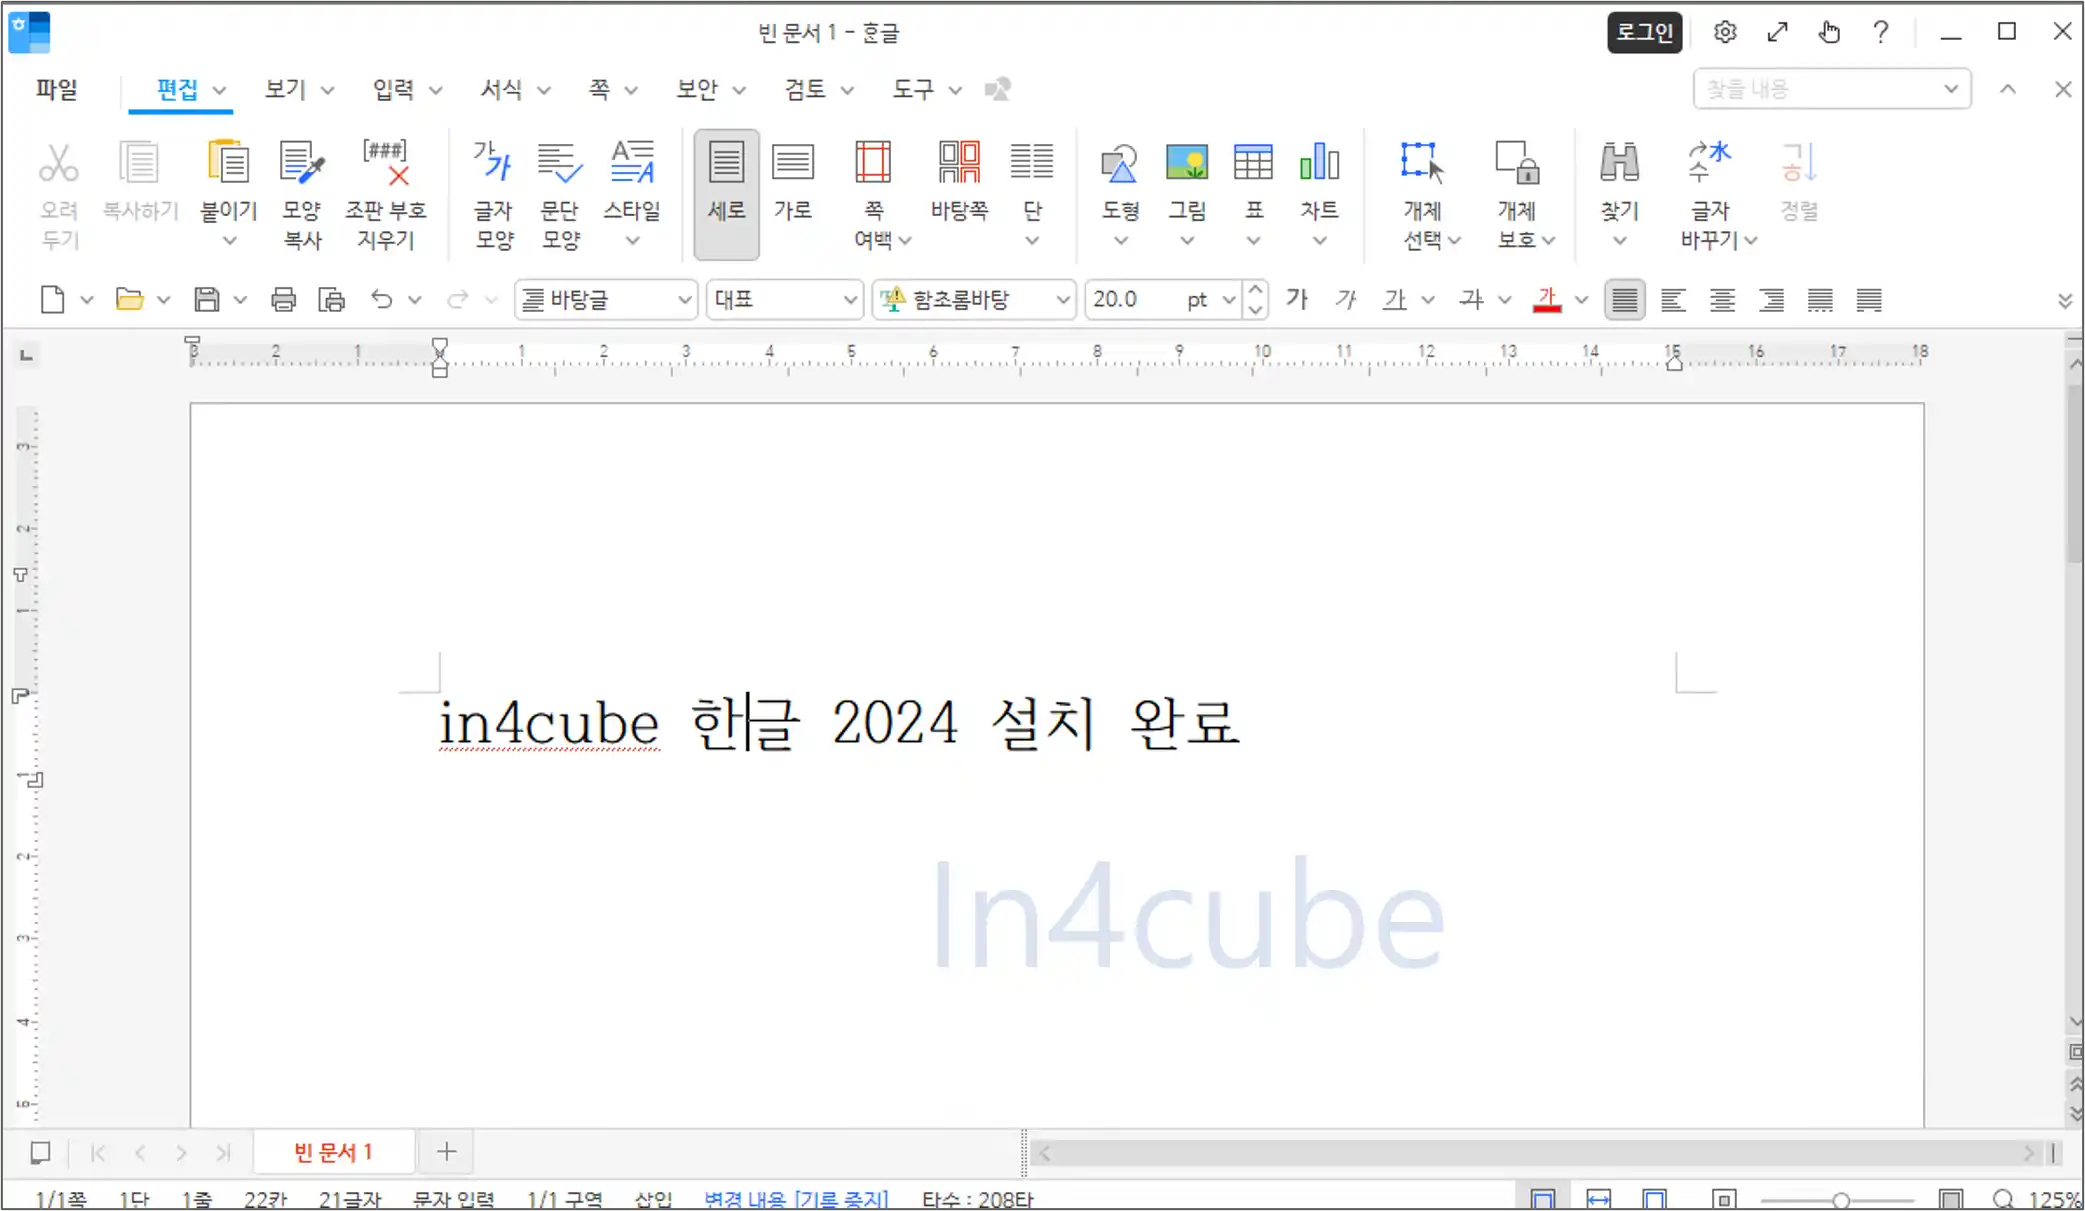The image size is (2085, 1211).
Task: Click the open folder icon
Action: (x=129, y=299)
